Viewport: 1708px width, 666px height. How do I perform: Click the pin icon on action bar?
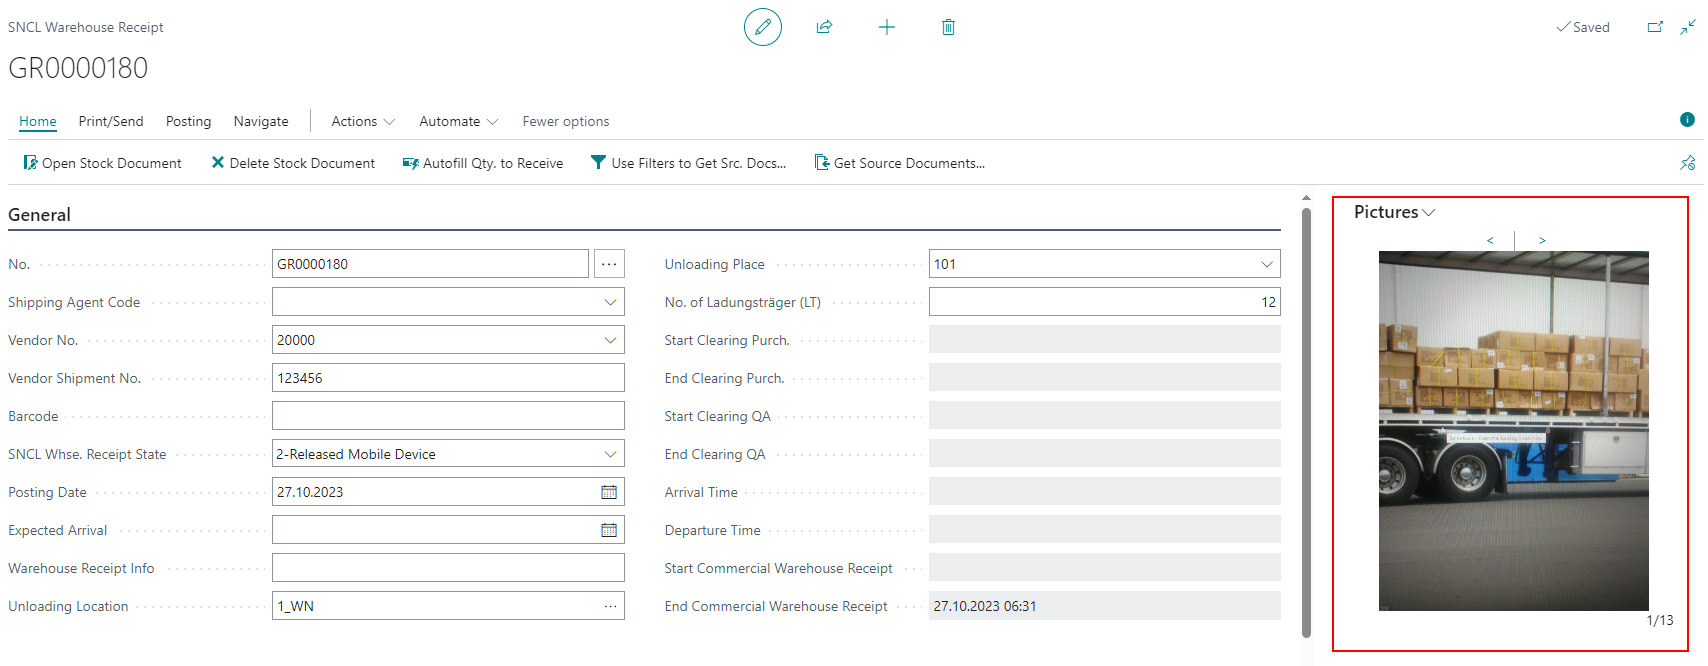click(1687, 163)
